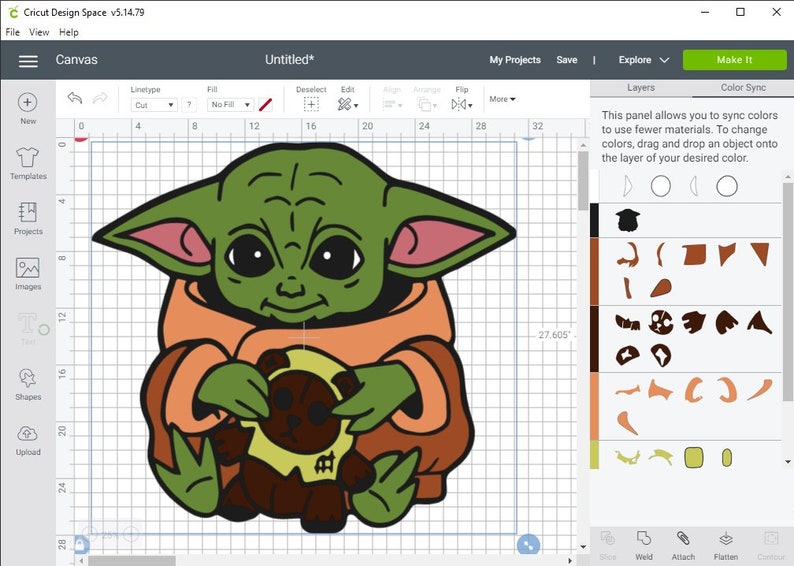Click the Attach button
794x566 pixels.
683,545
